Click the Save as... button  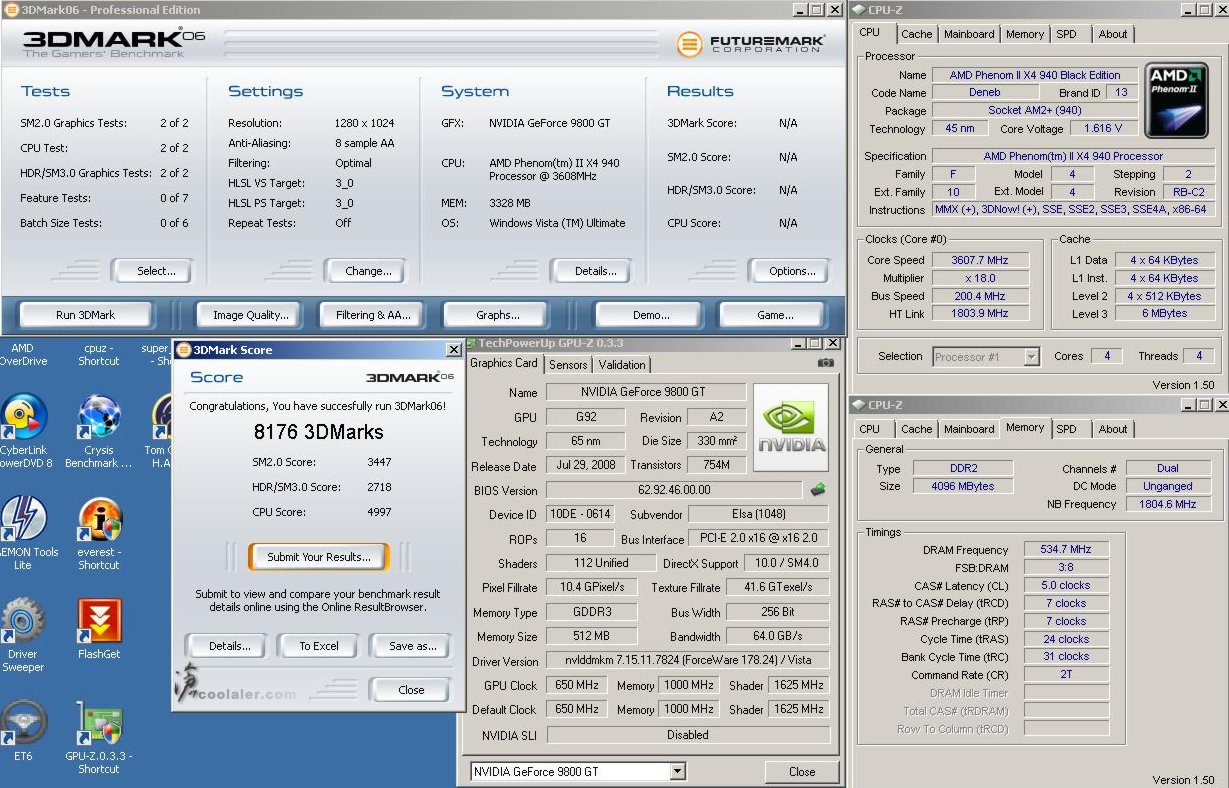[x=412, y=646]
